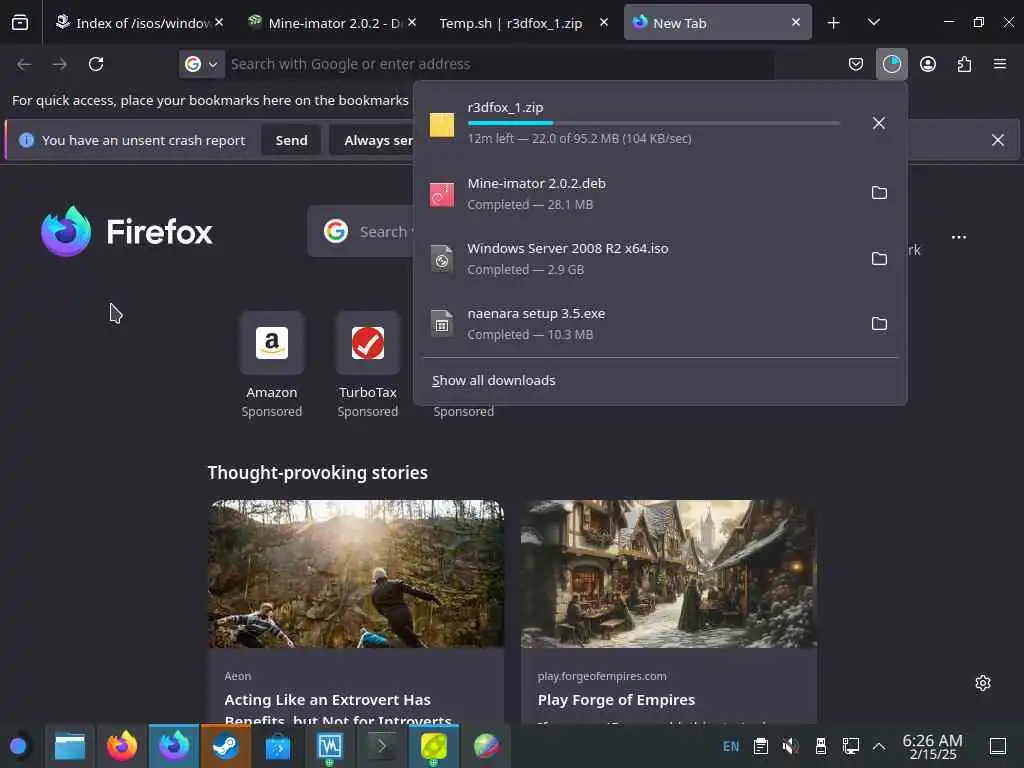Open the taskbar start launcher
Image resolution: width=1024 pixels, height=768 pixels.
pos(18,746)
